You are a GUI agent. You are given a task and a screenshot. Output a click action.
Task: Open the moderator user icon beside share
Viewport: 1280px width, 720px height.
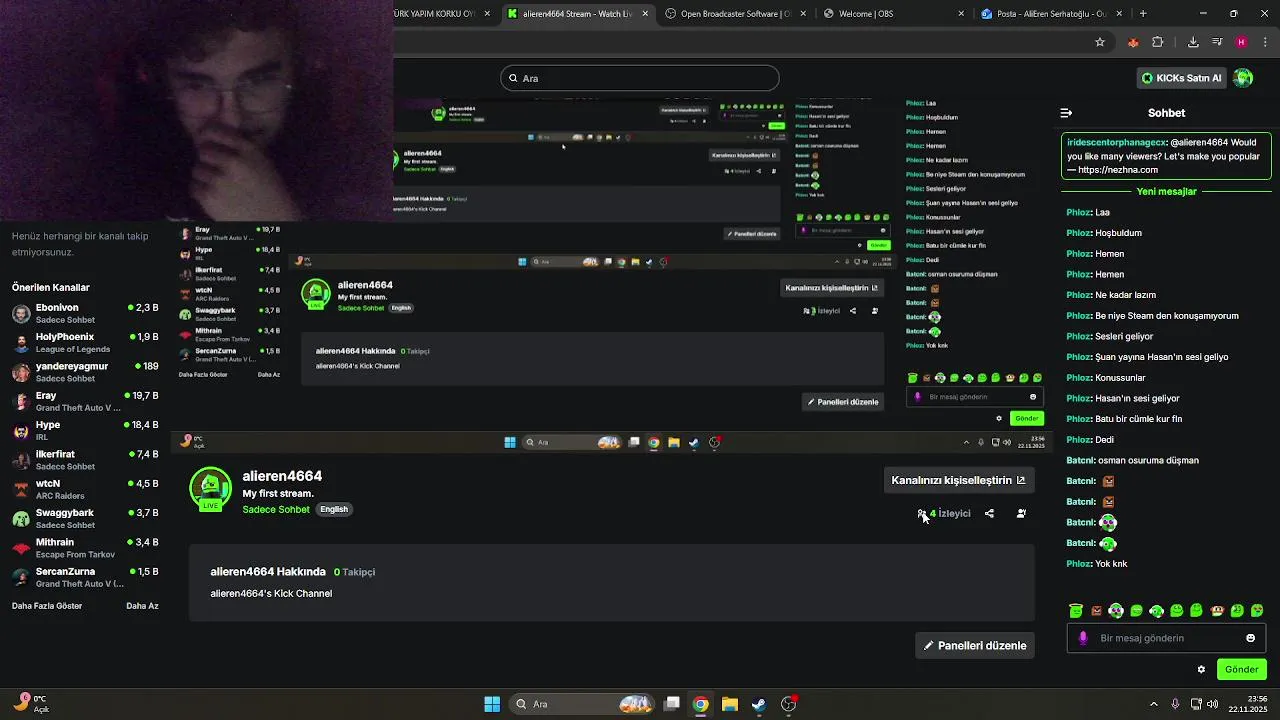(1021, 513)
